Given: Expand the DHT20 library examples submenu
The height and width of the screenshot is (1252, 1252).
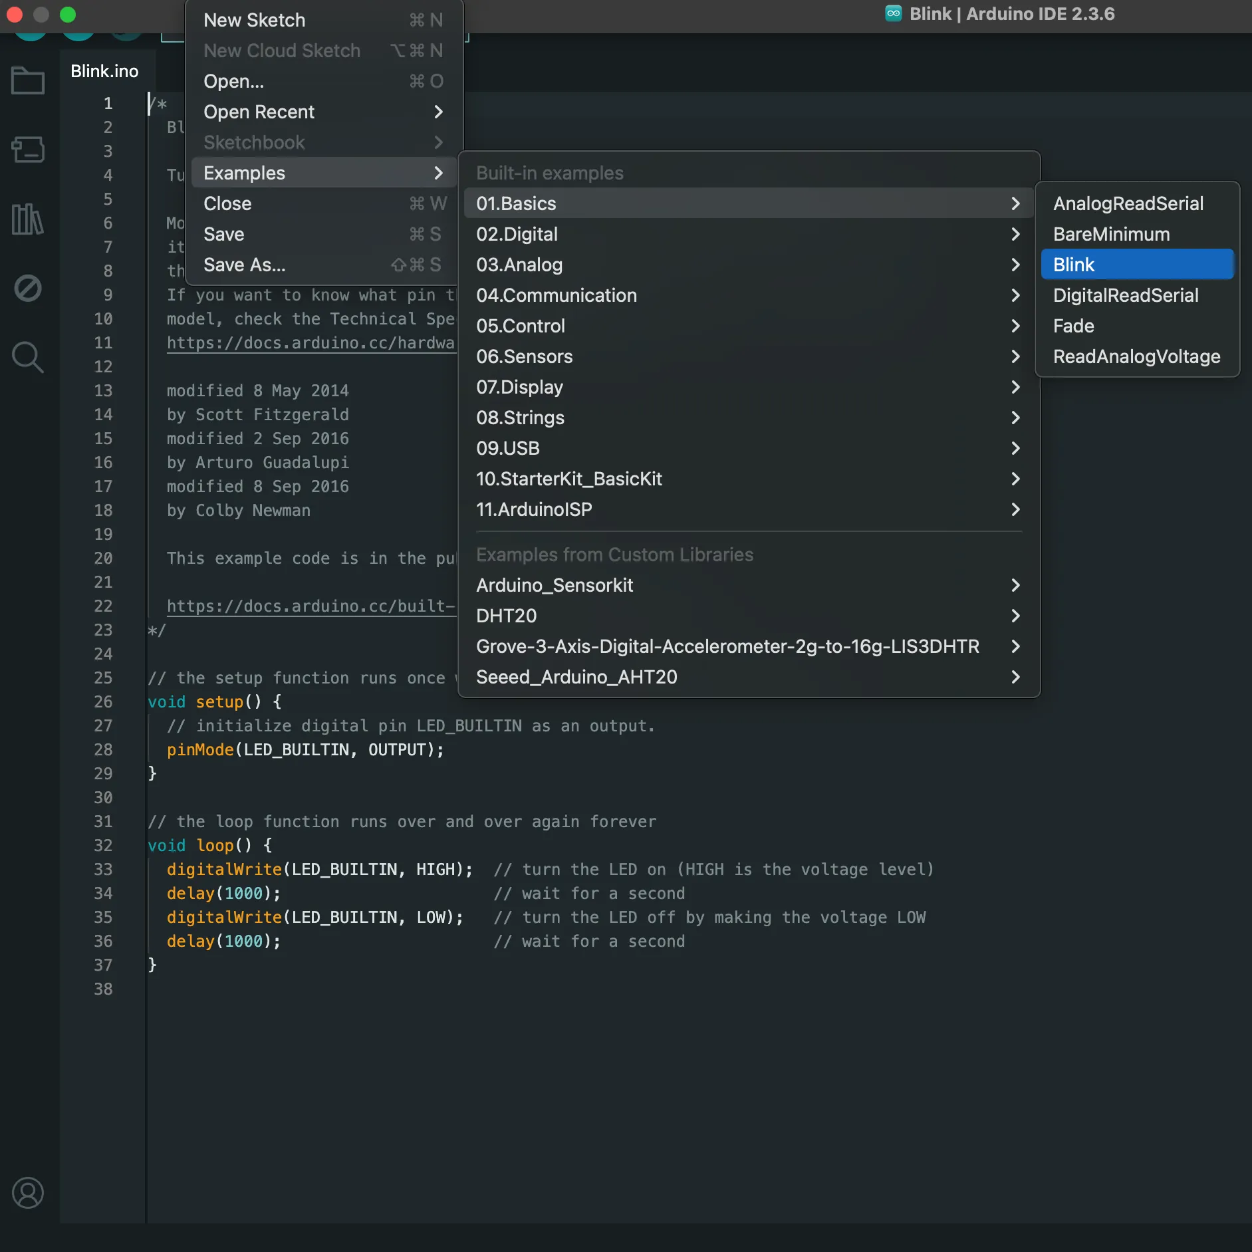Looking at the screenshot, I should pyautogui.click(x=506, y=616).
